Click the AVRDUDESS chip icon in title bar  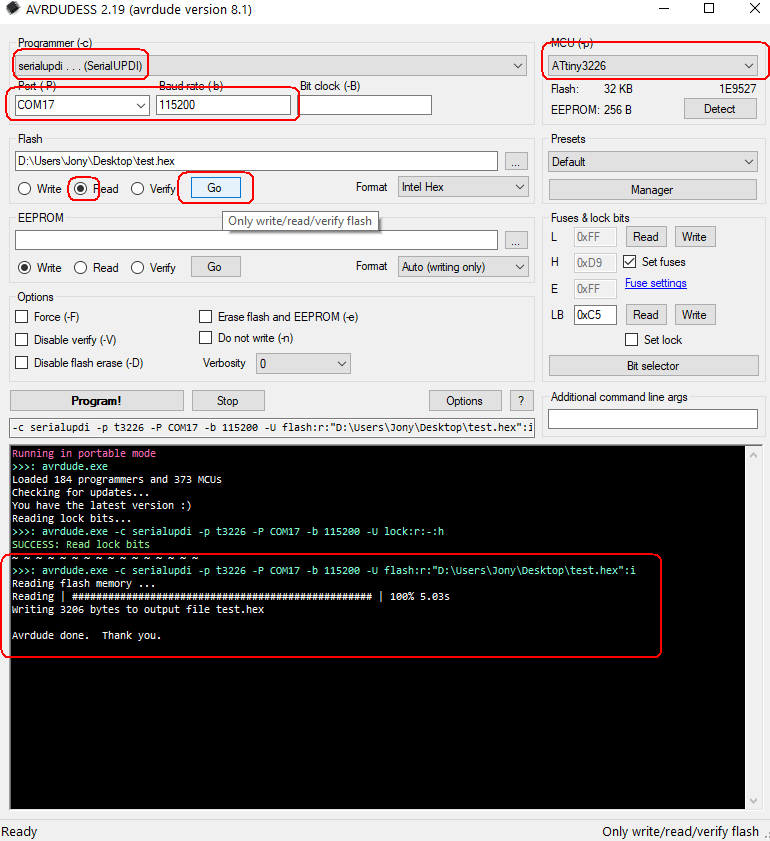point(12,9)
